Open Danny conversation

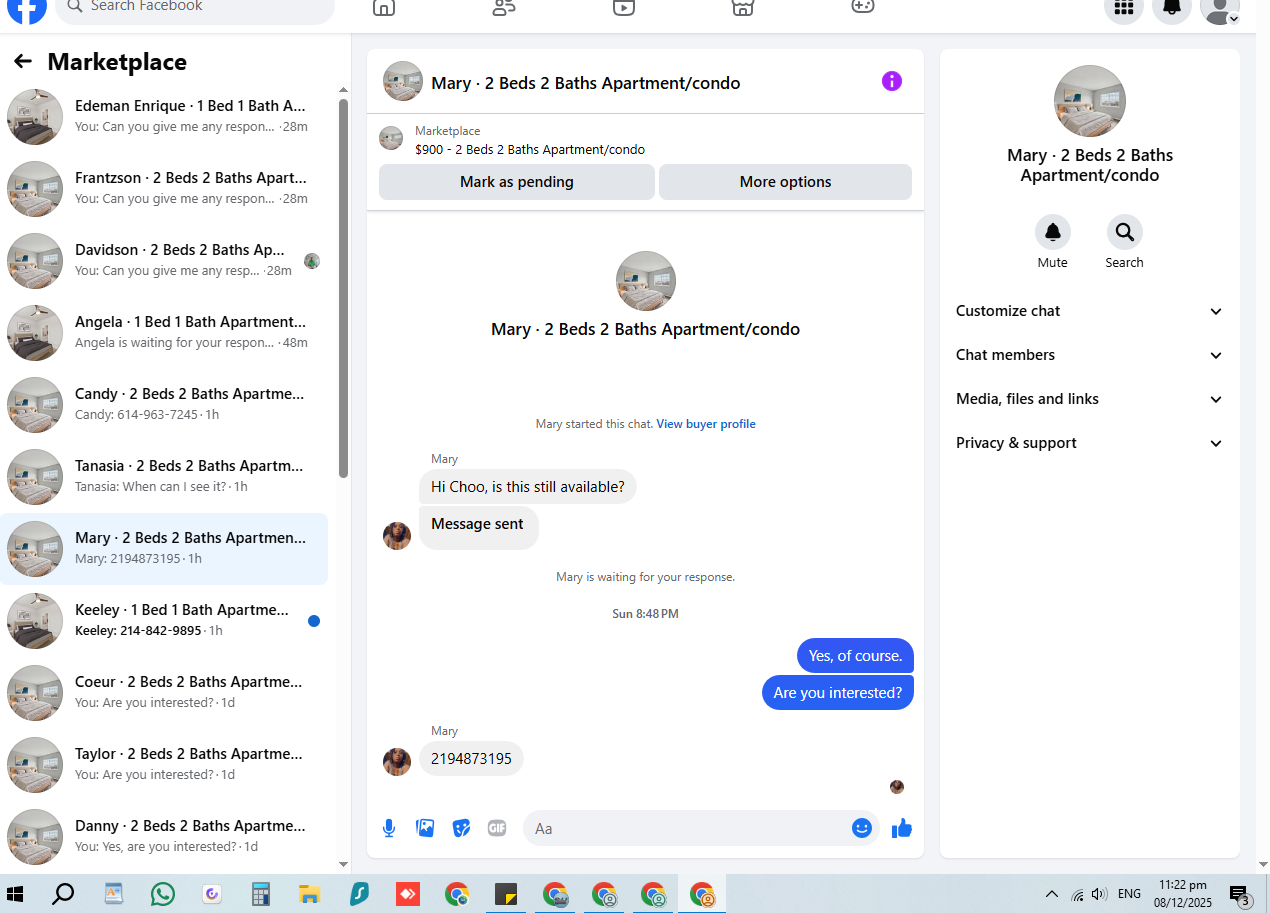(164, 837)
